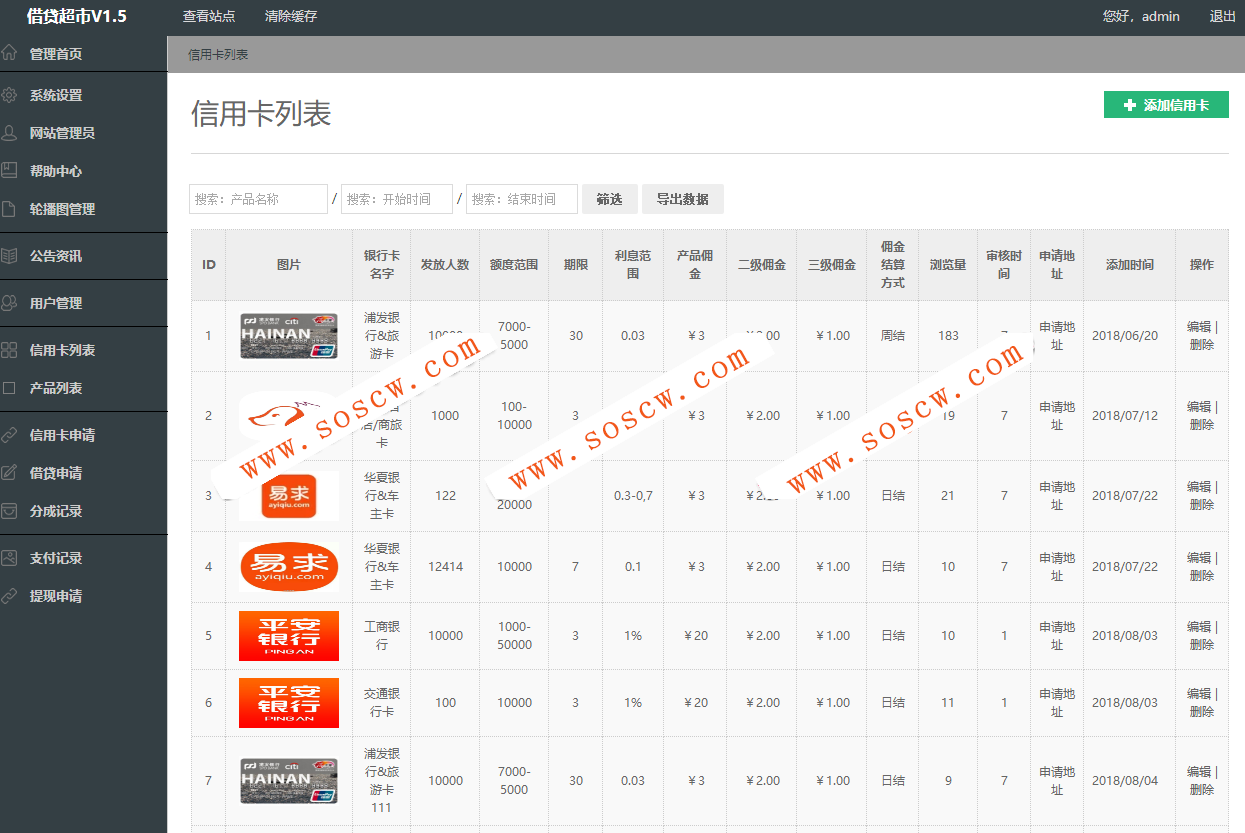Click 平安银行 image in row ID 6
1245x833 pixels.
(x=289, y=703)
